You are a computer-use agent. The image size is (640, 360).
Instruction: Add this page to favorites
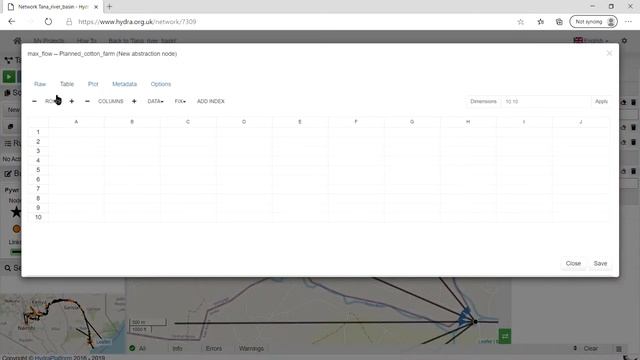(520, 22)
